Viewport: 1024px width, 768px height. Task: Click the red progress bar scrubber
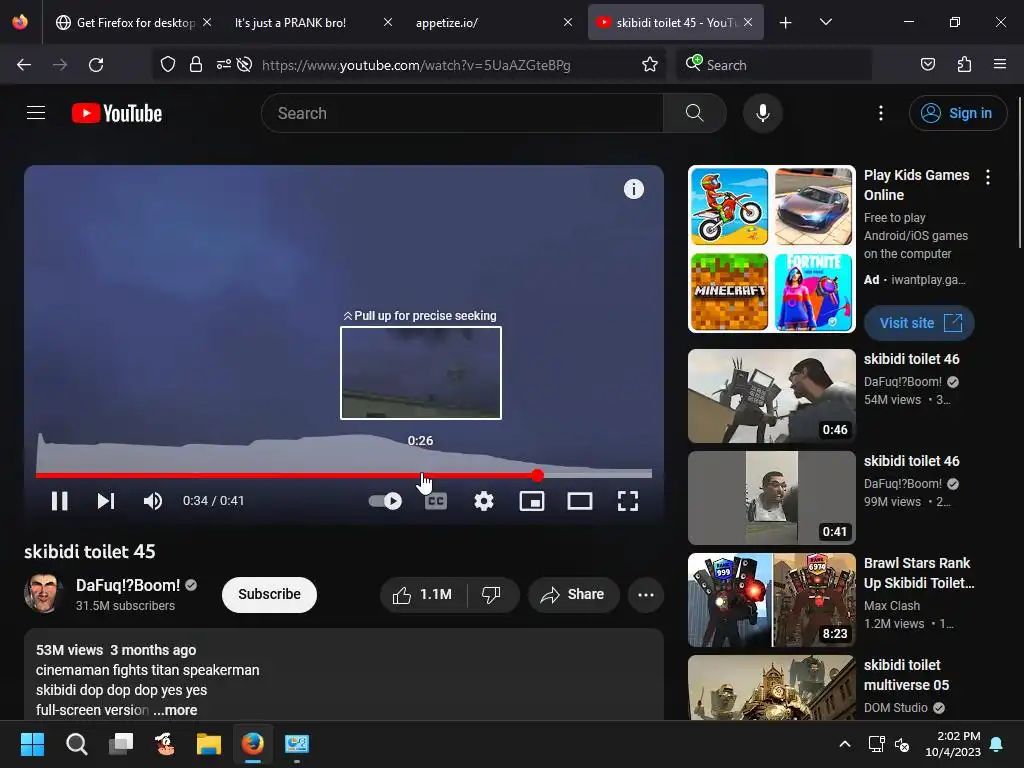click(x=537, y=475)
